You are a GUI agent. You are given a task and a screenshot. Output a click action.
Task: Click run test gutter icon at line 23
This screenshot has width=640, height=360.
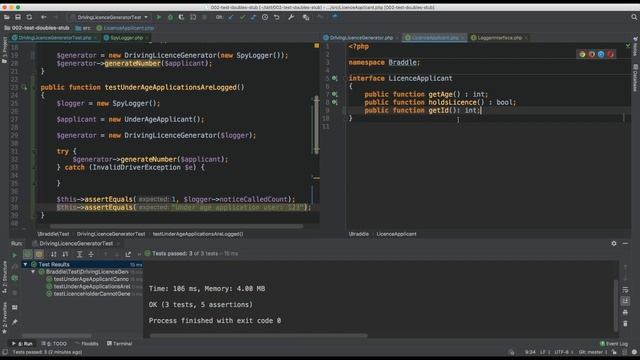[x=24, y=87]
